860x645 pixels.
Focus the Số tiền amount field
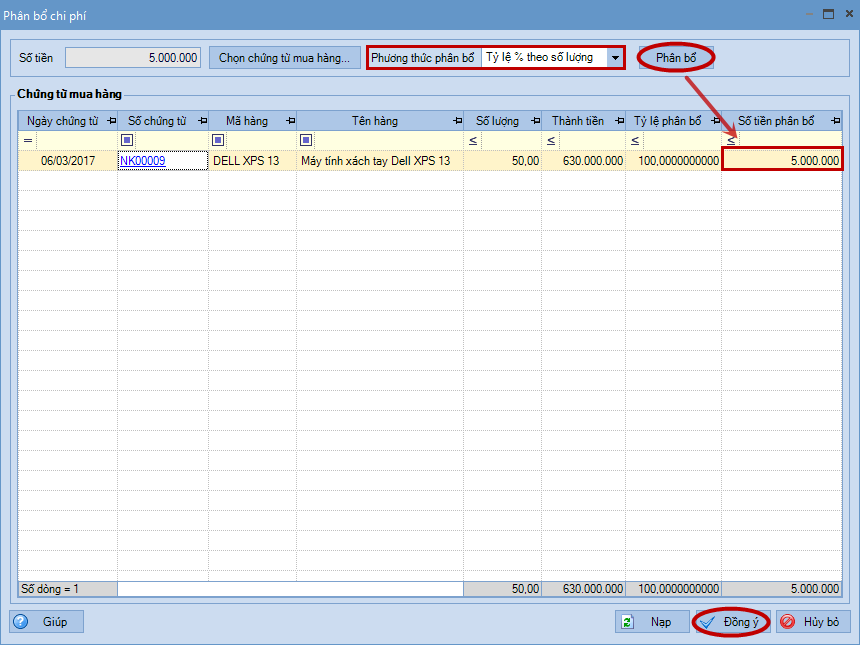pyautogui.click(x=133, y=58)
